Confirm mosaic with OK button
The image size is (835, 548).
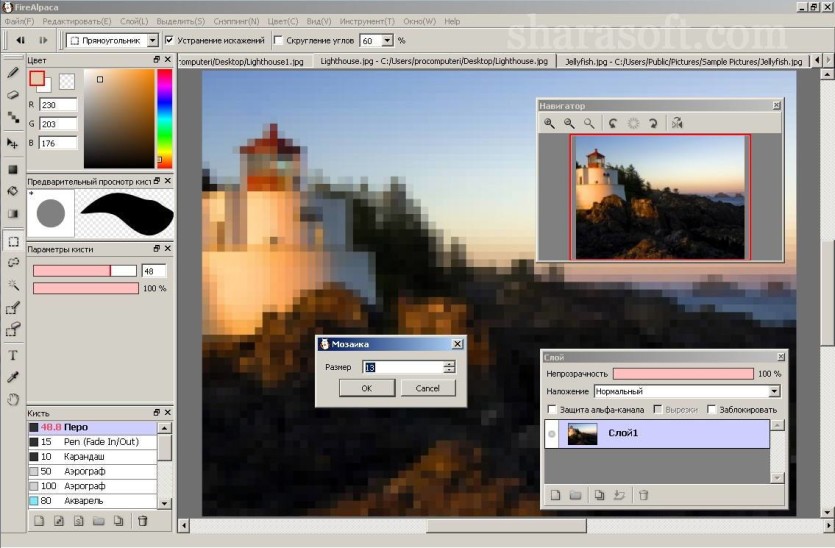pos(367,388)
